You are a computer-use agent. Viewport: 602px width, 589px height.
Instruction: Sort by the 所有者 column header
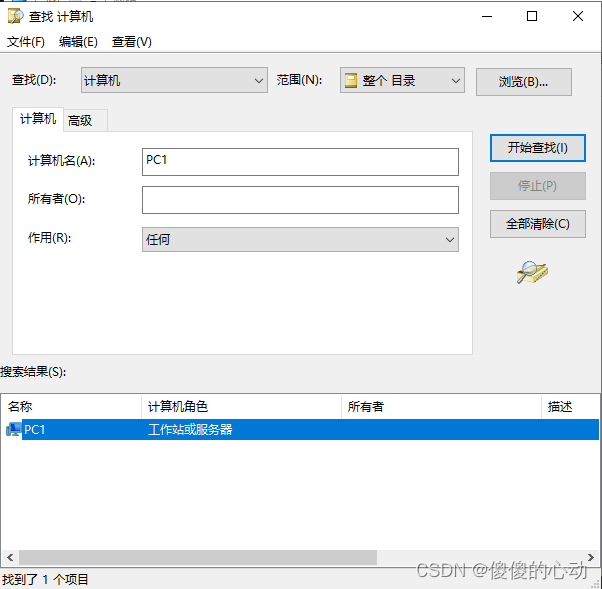pyautogui.click(x=442, y=407)
